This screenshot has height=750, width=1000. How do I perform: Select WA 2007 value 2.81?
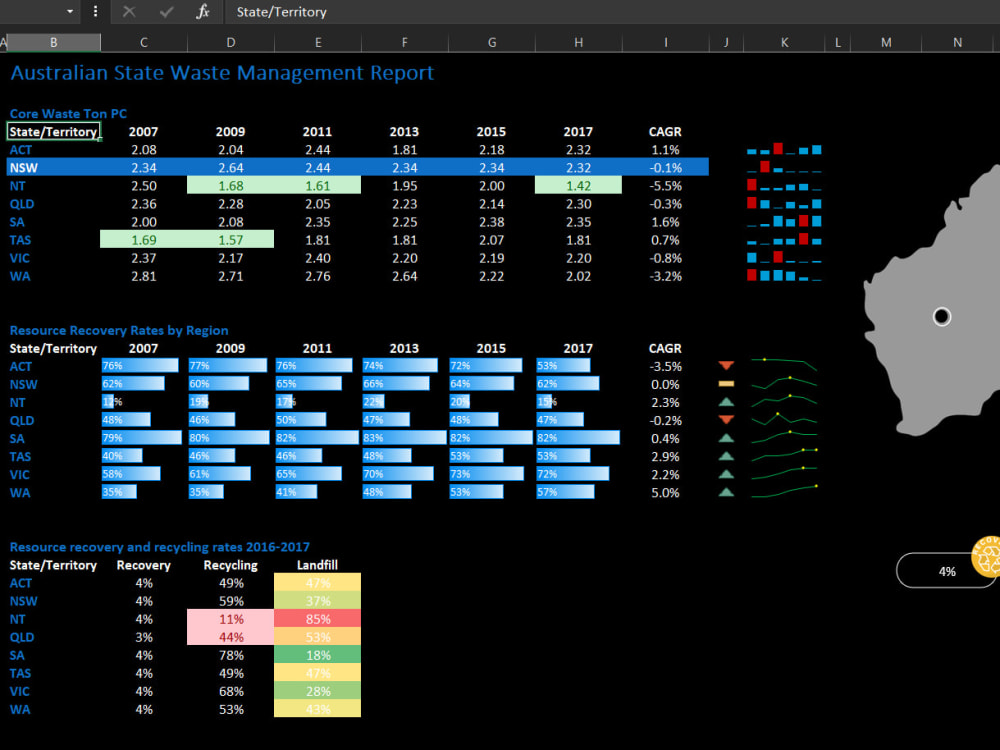click(143, 276)
